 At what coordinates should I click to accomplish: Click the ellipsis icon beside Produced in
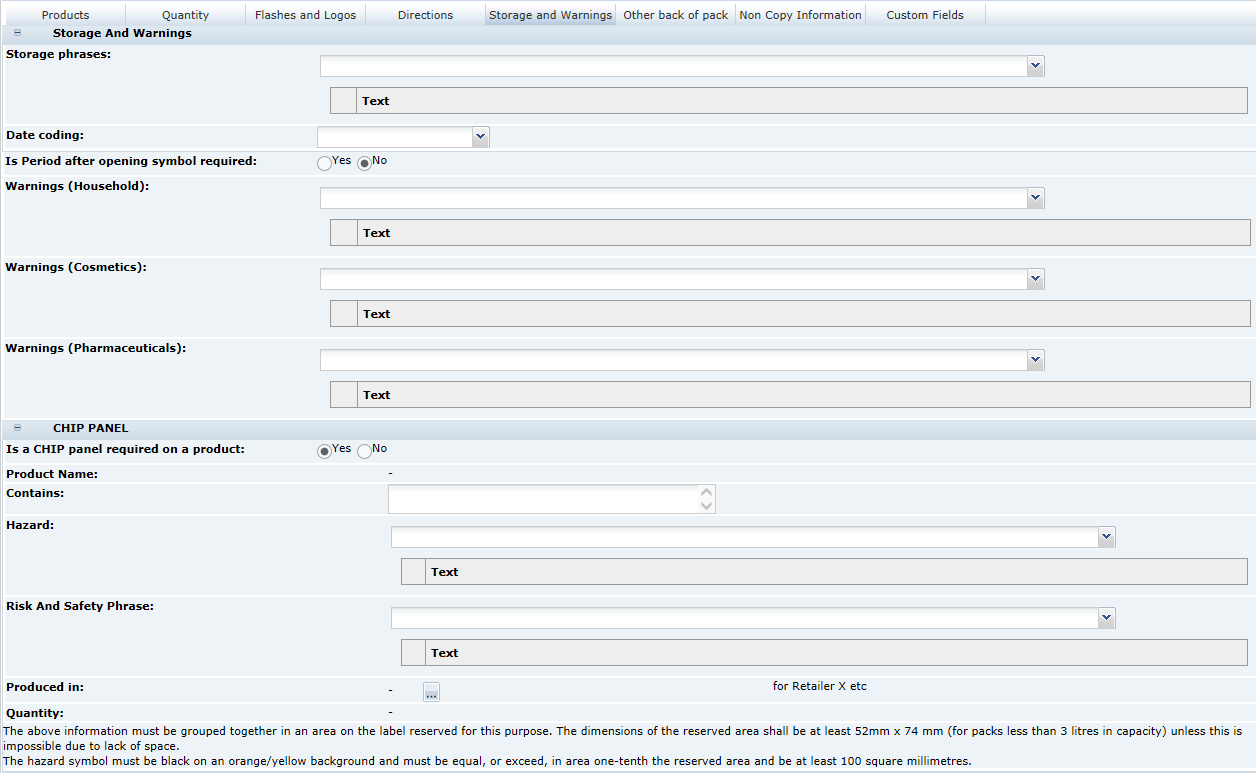coord(430,691)
